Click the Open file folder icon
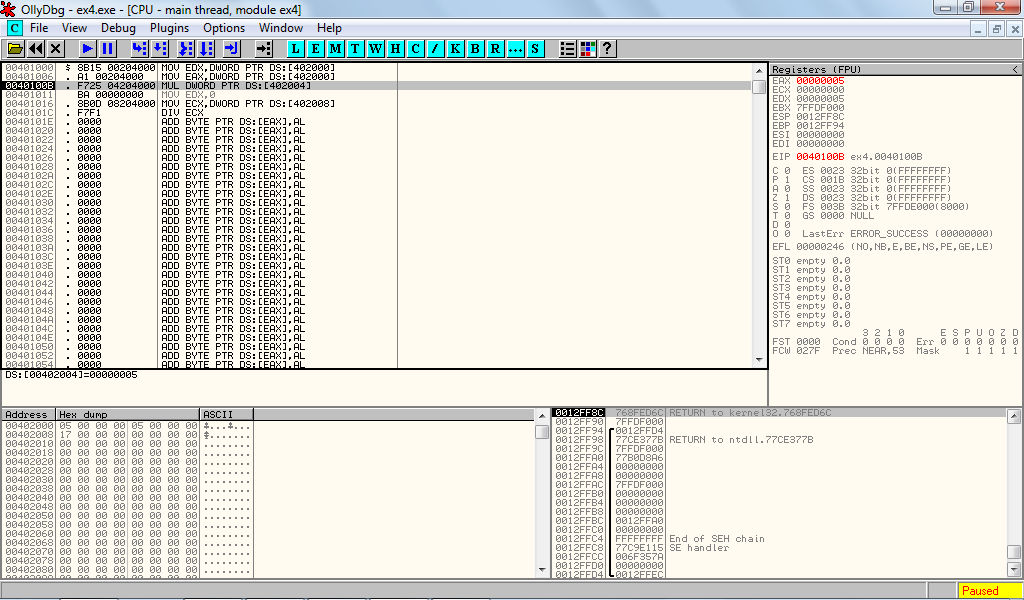Image resolution: width=1024 pixels, height=600 pixels. pyautogui.click(x=15, y=48)
